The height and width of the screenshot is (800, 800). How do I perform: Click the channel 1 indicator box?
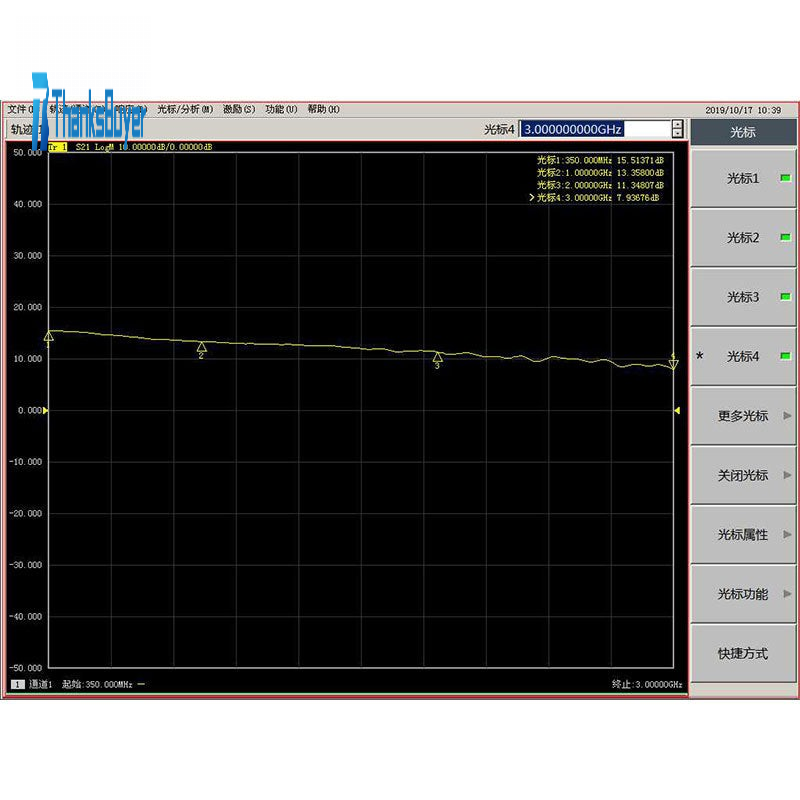pos(17,684)
